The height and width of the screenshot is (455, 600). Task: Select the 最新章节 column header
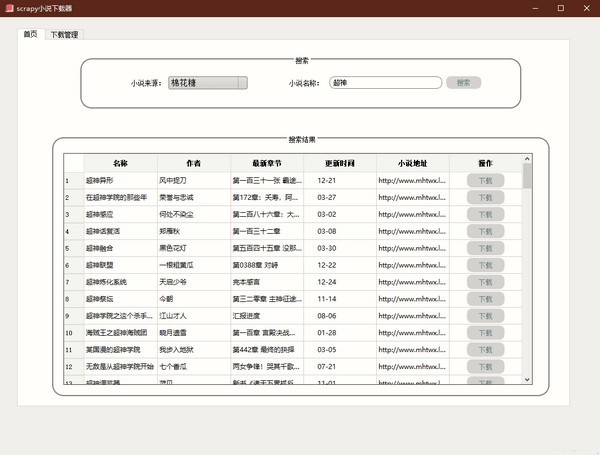click(267, 163)
